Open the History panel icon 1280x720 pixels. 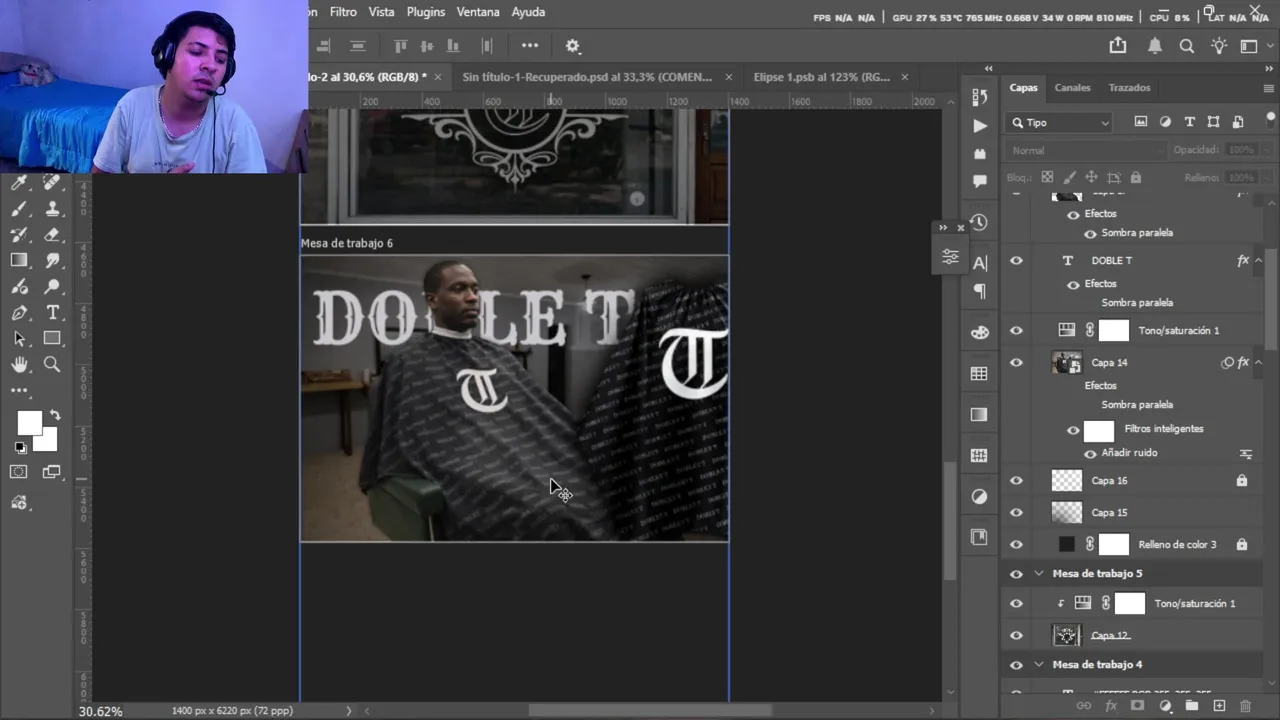click(979, 222)
